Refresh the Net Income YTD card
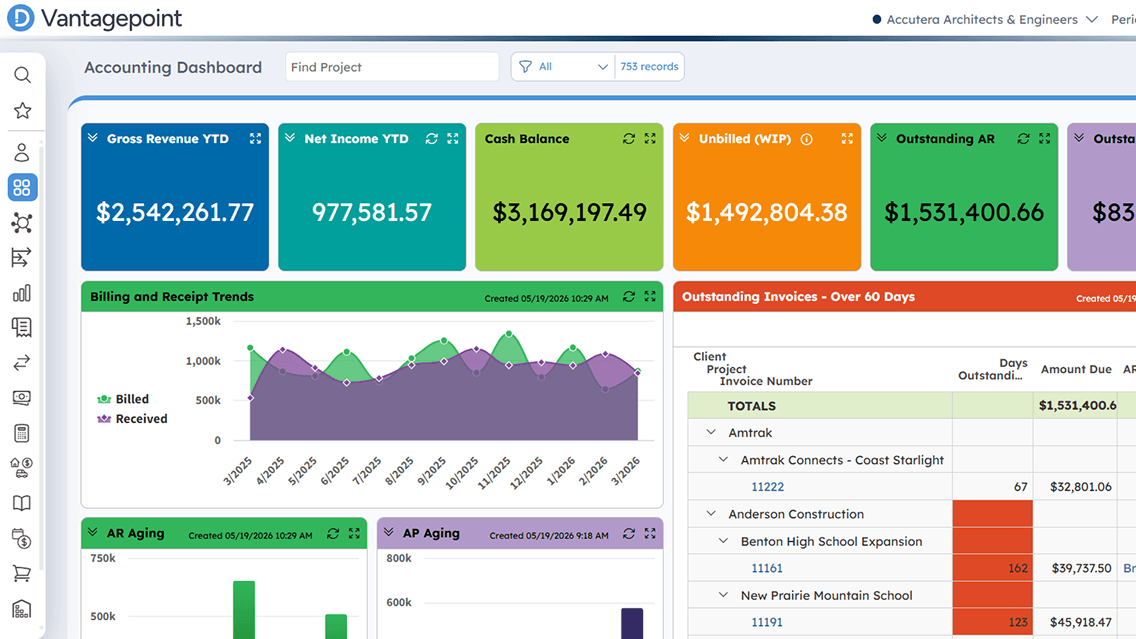This screenshot has width=1136, height=639. (432, 138)
